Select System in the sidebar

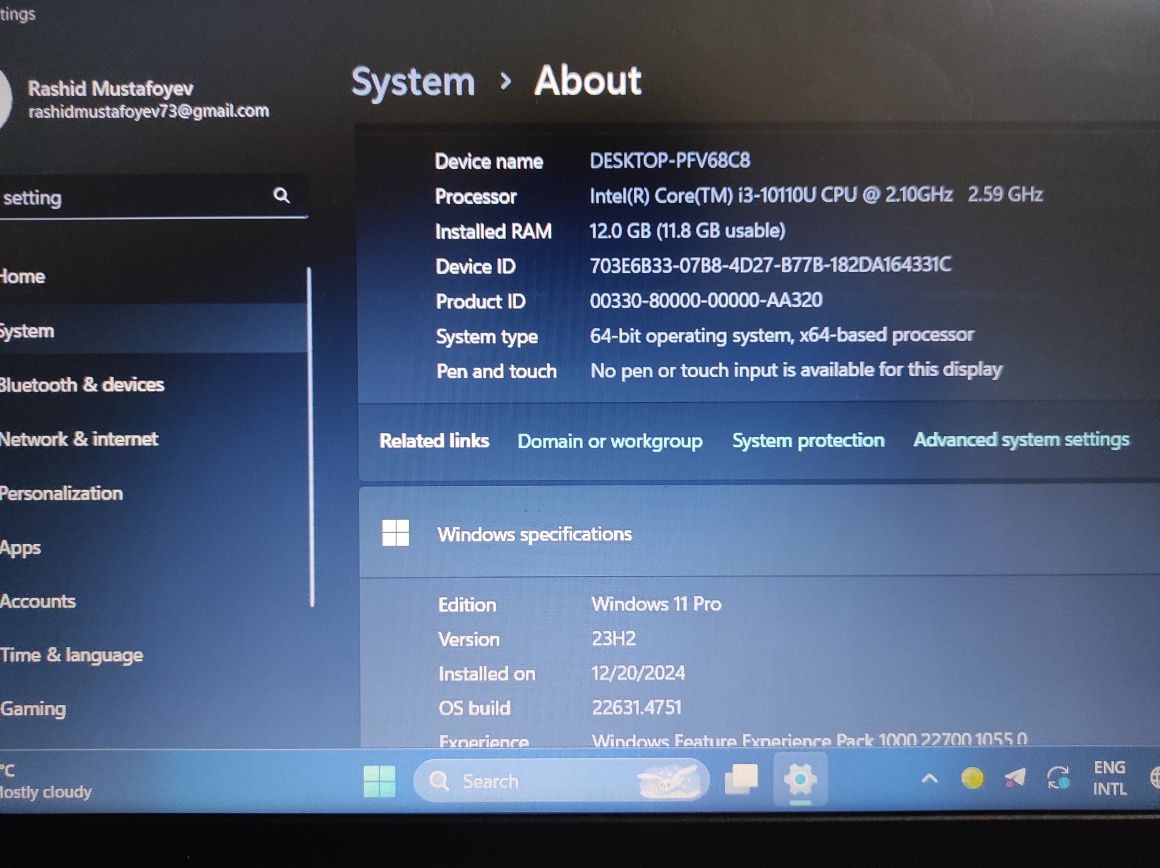152,331
